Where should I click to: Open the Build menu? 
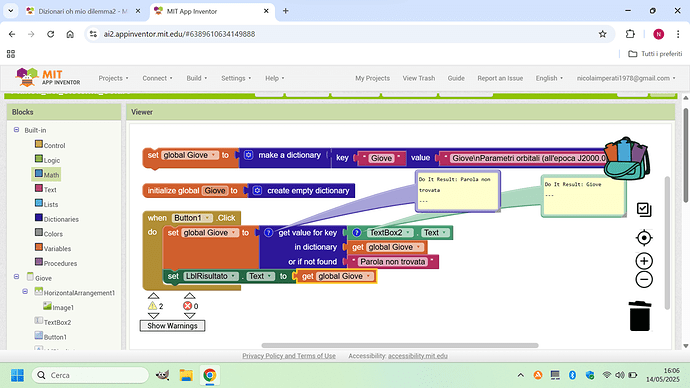(x=196, y=78)
